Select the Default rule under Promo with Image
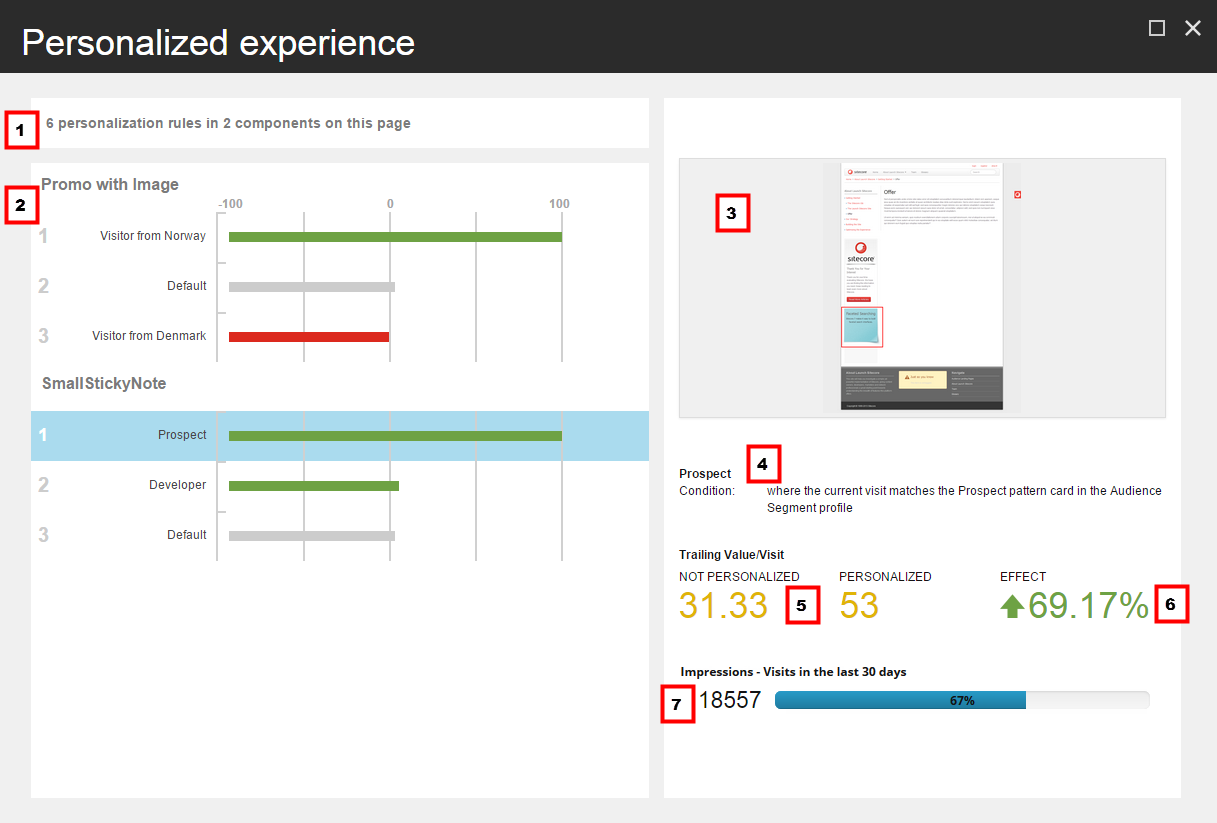This screenshot has width=1217, height=823. click(x=340, y=286)
